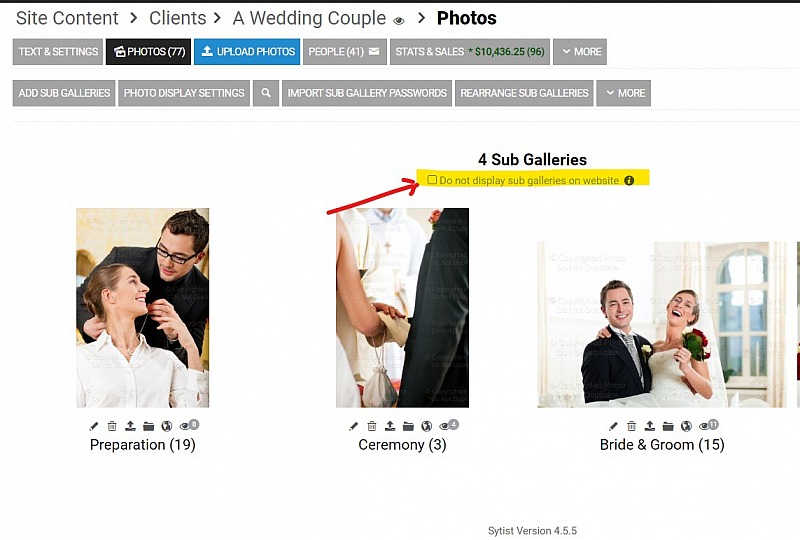Click the info icon beside sub galleries option

[x=629, y=180]
